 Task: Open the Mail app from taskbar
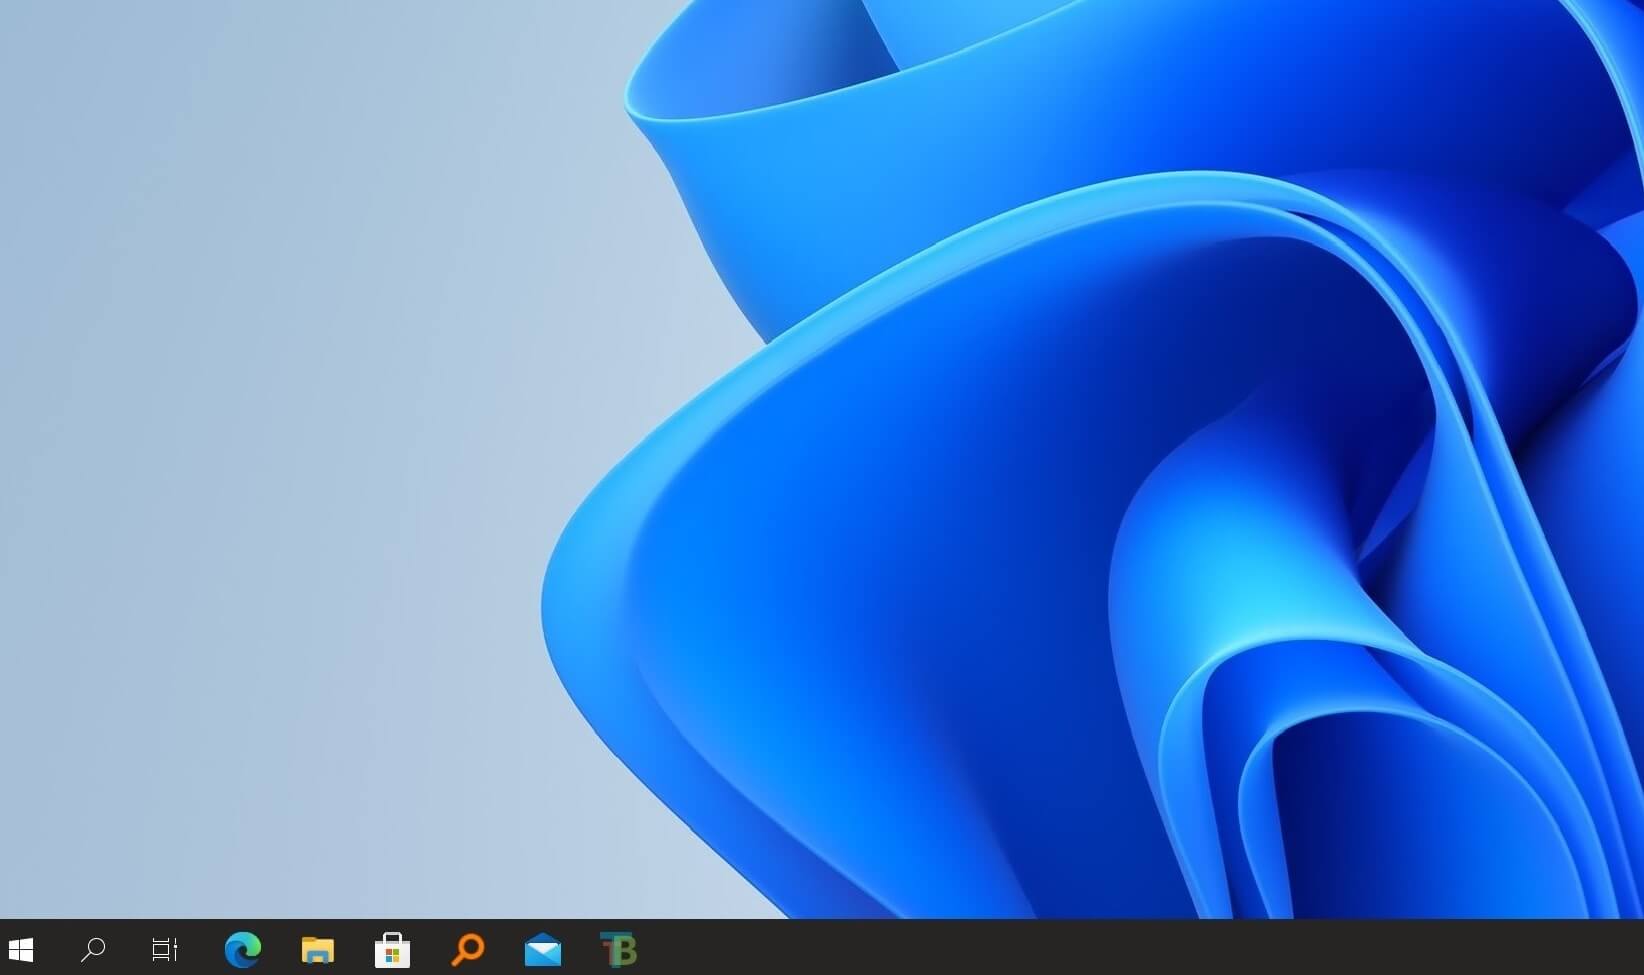[x=543, y=950]
